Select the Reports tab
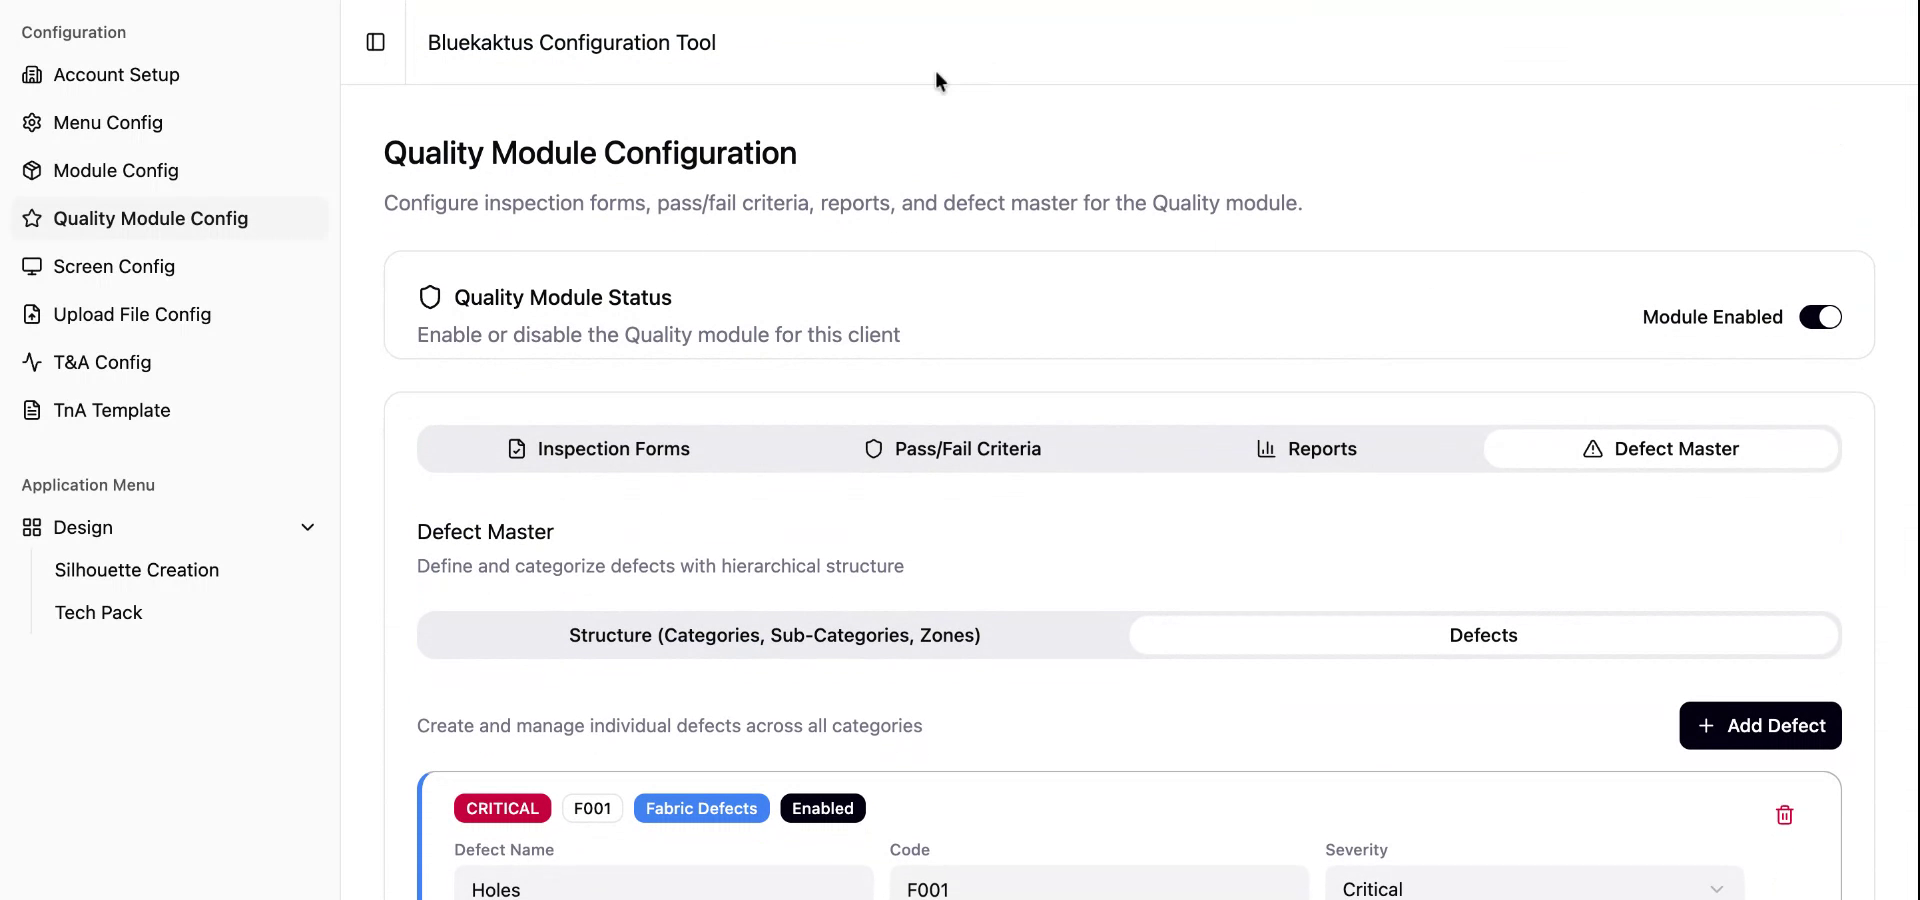The width and height of the screenshot is (1920, 900). [x=1306, y=449]
